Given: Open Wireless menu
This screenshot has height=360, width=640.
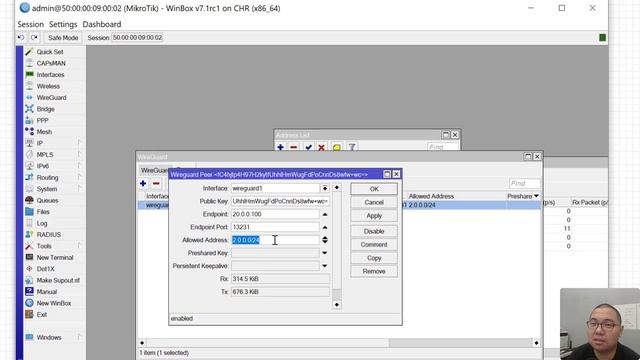Looking at the screenshot, I should [x=48, y=86].
